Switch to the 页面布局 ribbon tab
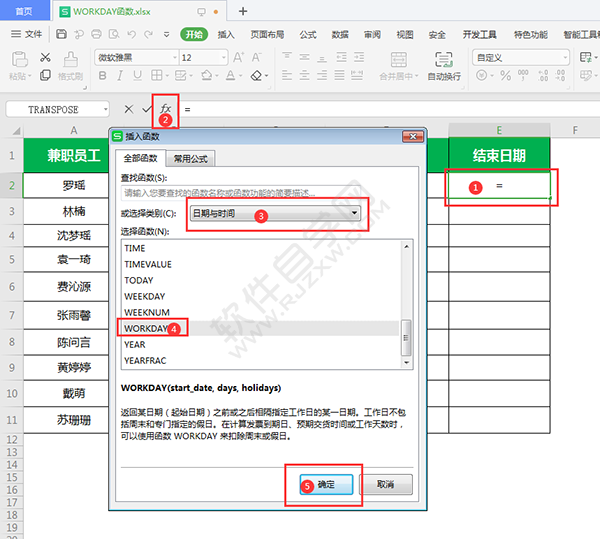Screen dimensions: 600x539 [x=267, y=35]
